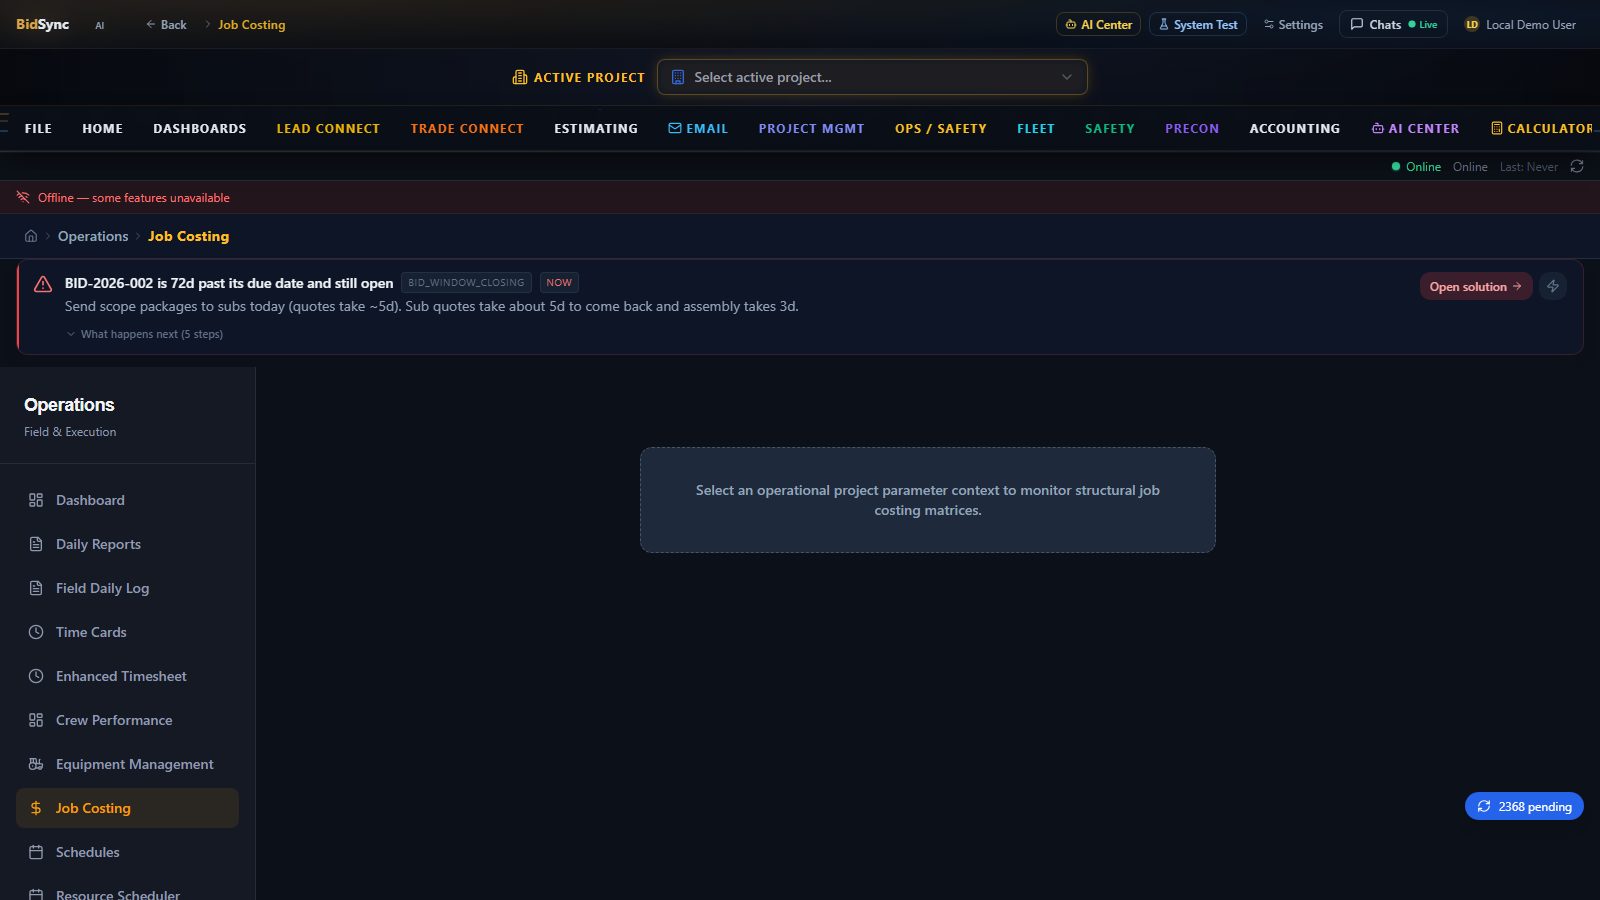Click the AI Center button in header
Screen dimensions: 1600x900
[x=1098, y=24]
